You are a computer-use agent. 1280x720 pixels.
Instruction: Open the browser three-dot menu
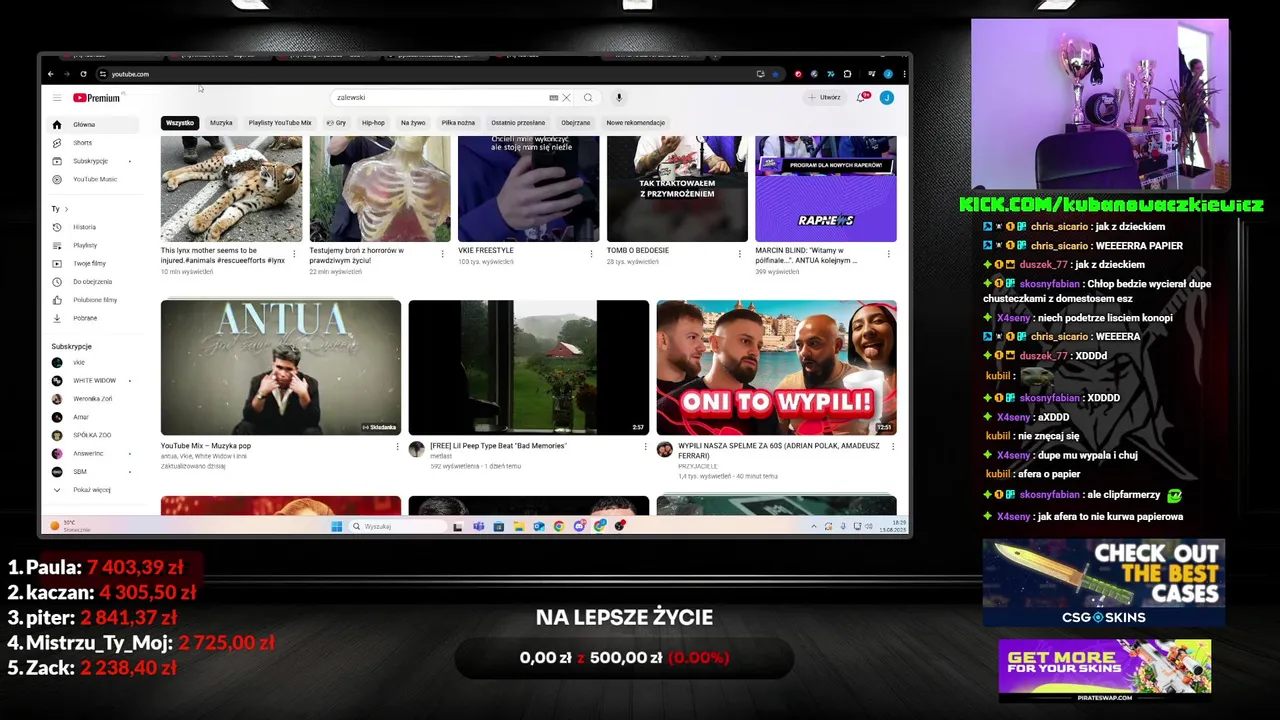tap(905, 74)
